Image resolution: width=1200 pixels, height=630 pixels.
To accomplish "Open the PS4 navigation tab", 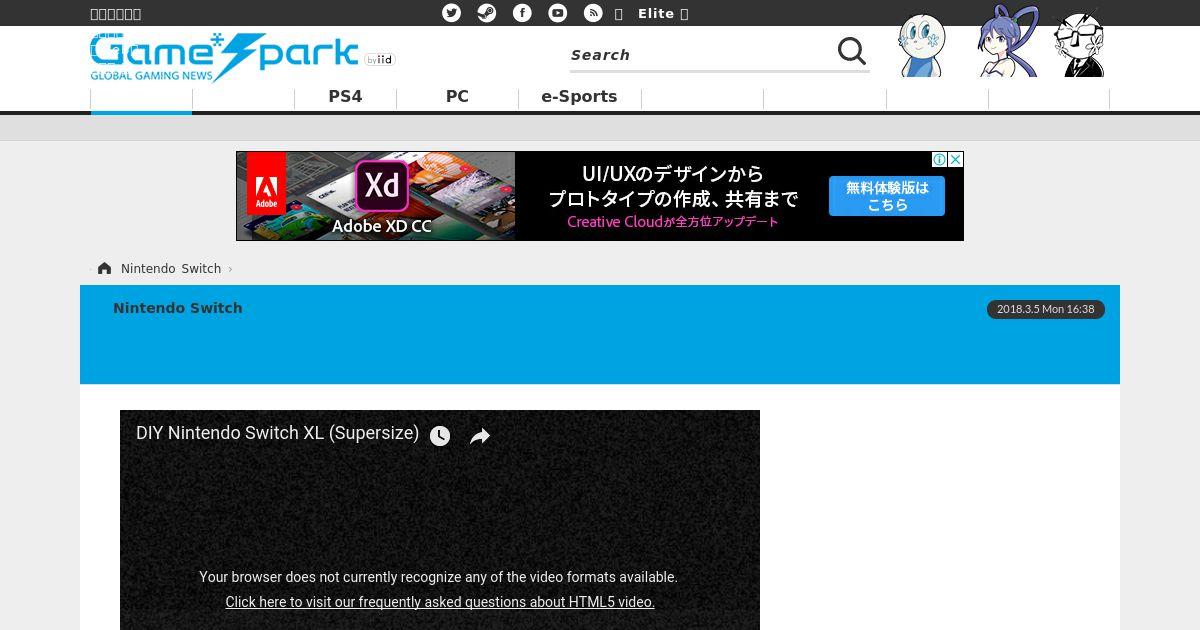I will [x=345, y=97].
